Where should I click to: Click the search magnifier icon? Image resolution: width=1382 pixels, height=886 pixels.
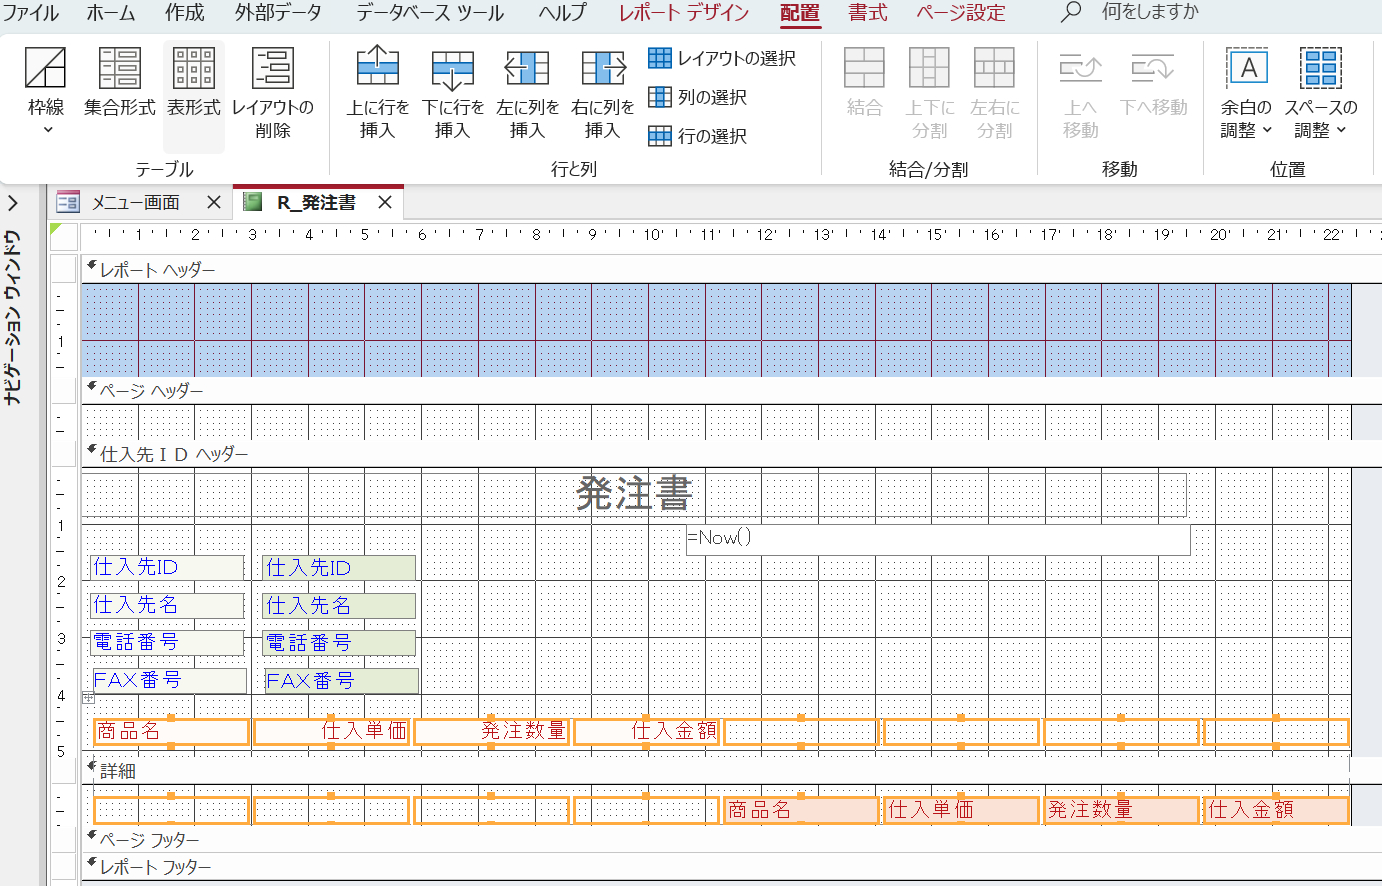(1071, 12)
